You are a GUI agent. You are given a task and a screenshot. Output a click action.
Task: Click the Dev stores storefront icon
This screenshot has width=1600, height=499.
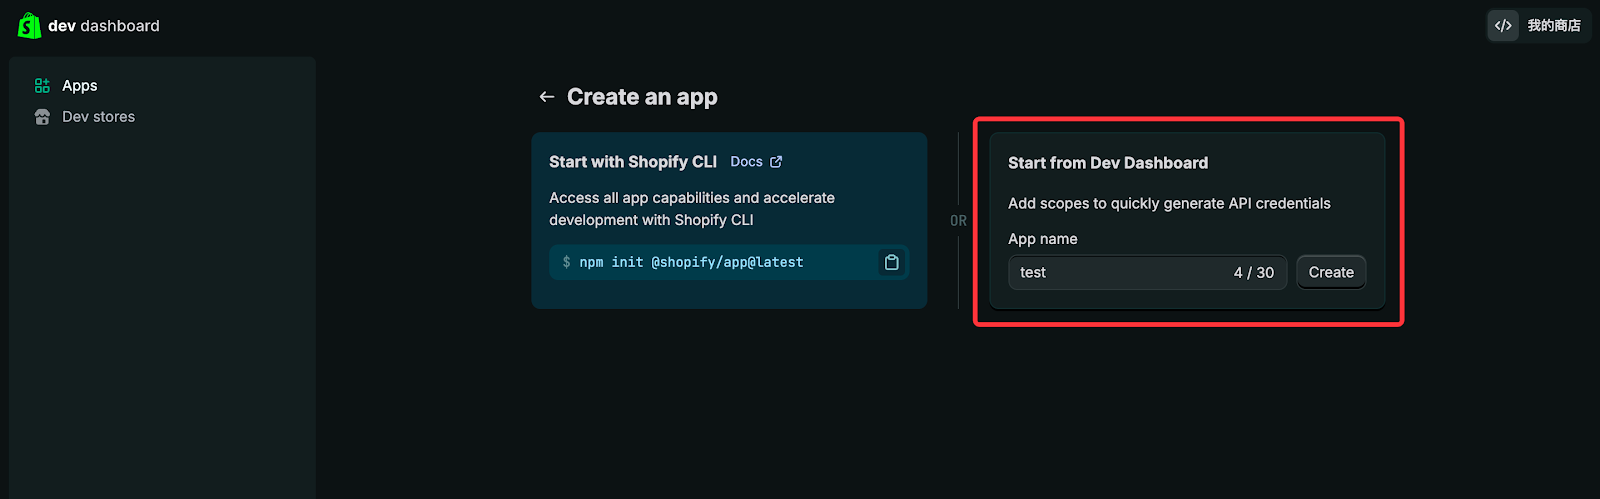42,117
